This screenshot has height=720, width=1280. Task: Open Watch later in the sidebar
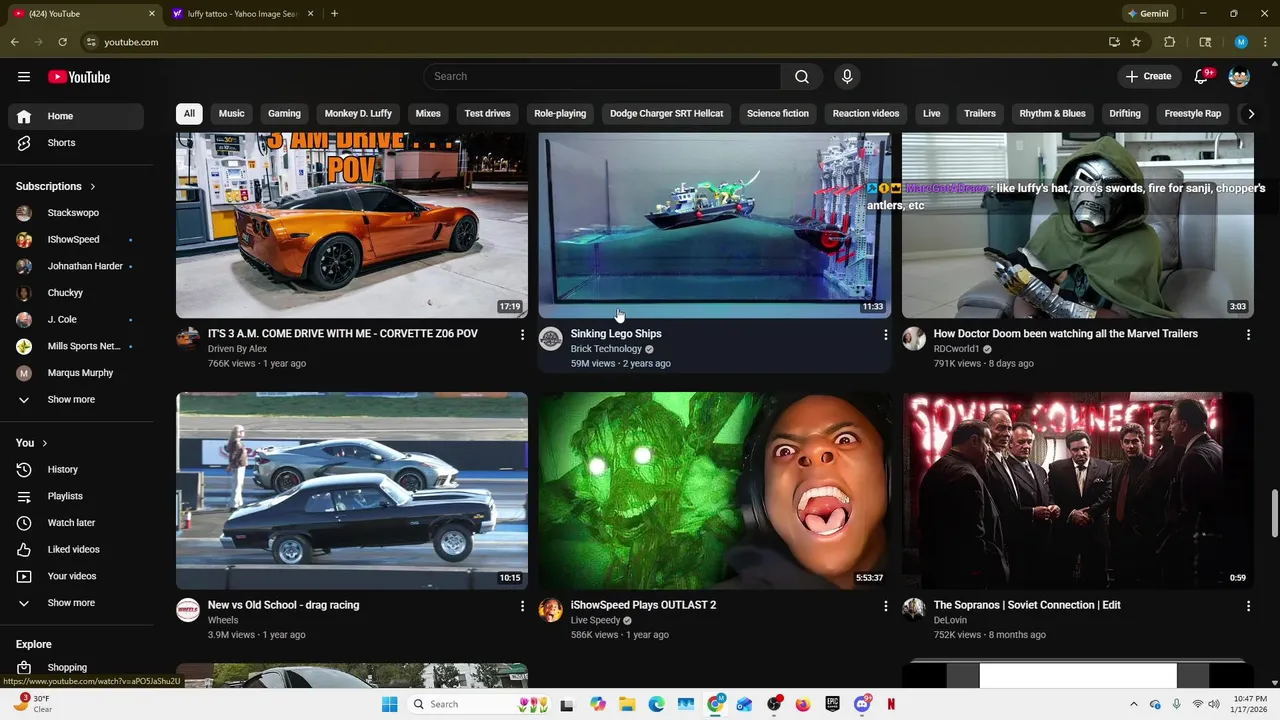pos(76,523)
